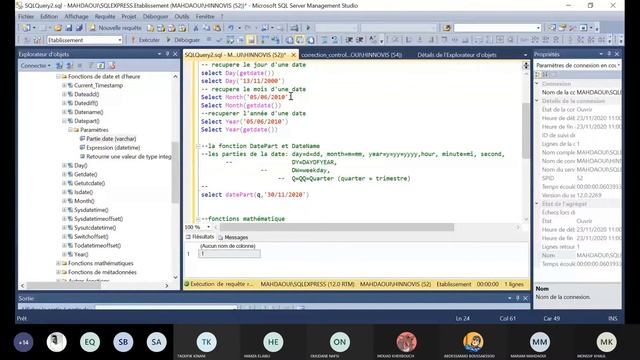Click the TK participant avatar
The width and height of the screenshot is (640, 360).
[x=207, y=342]
